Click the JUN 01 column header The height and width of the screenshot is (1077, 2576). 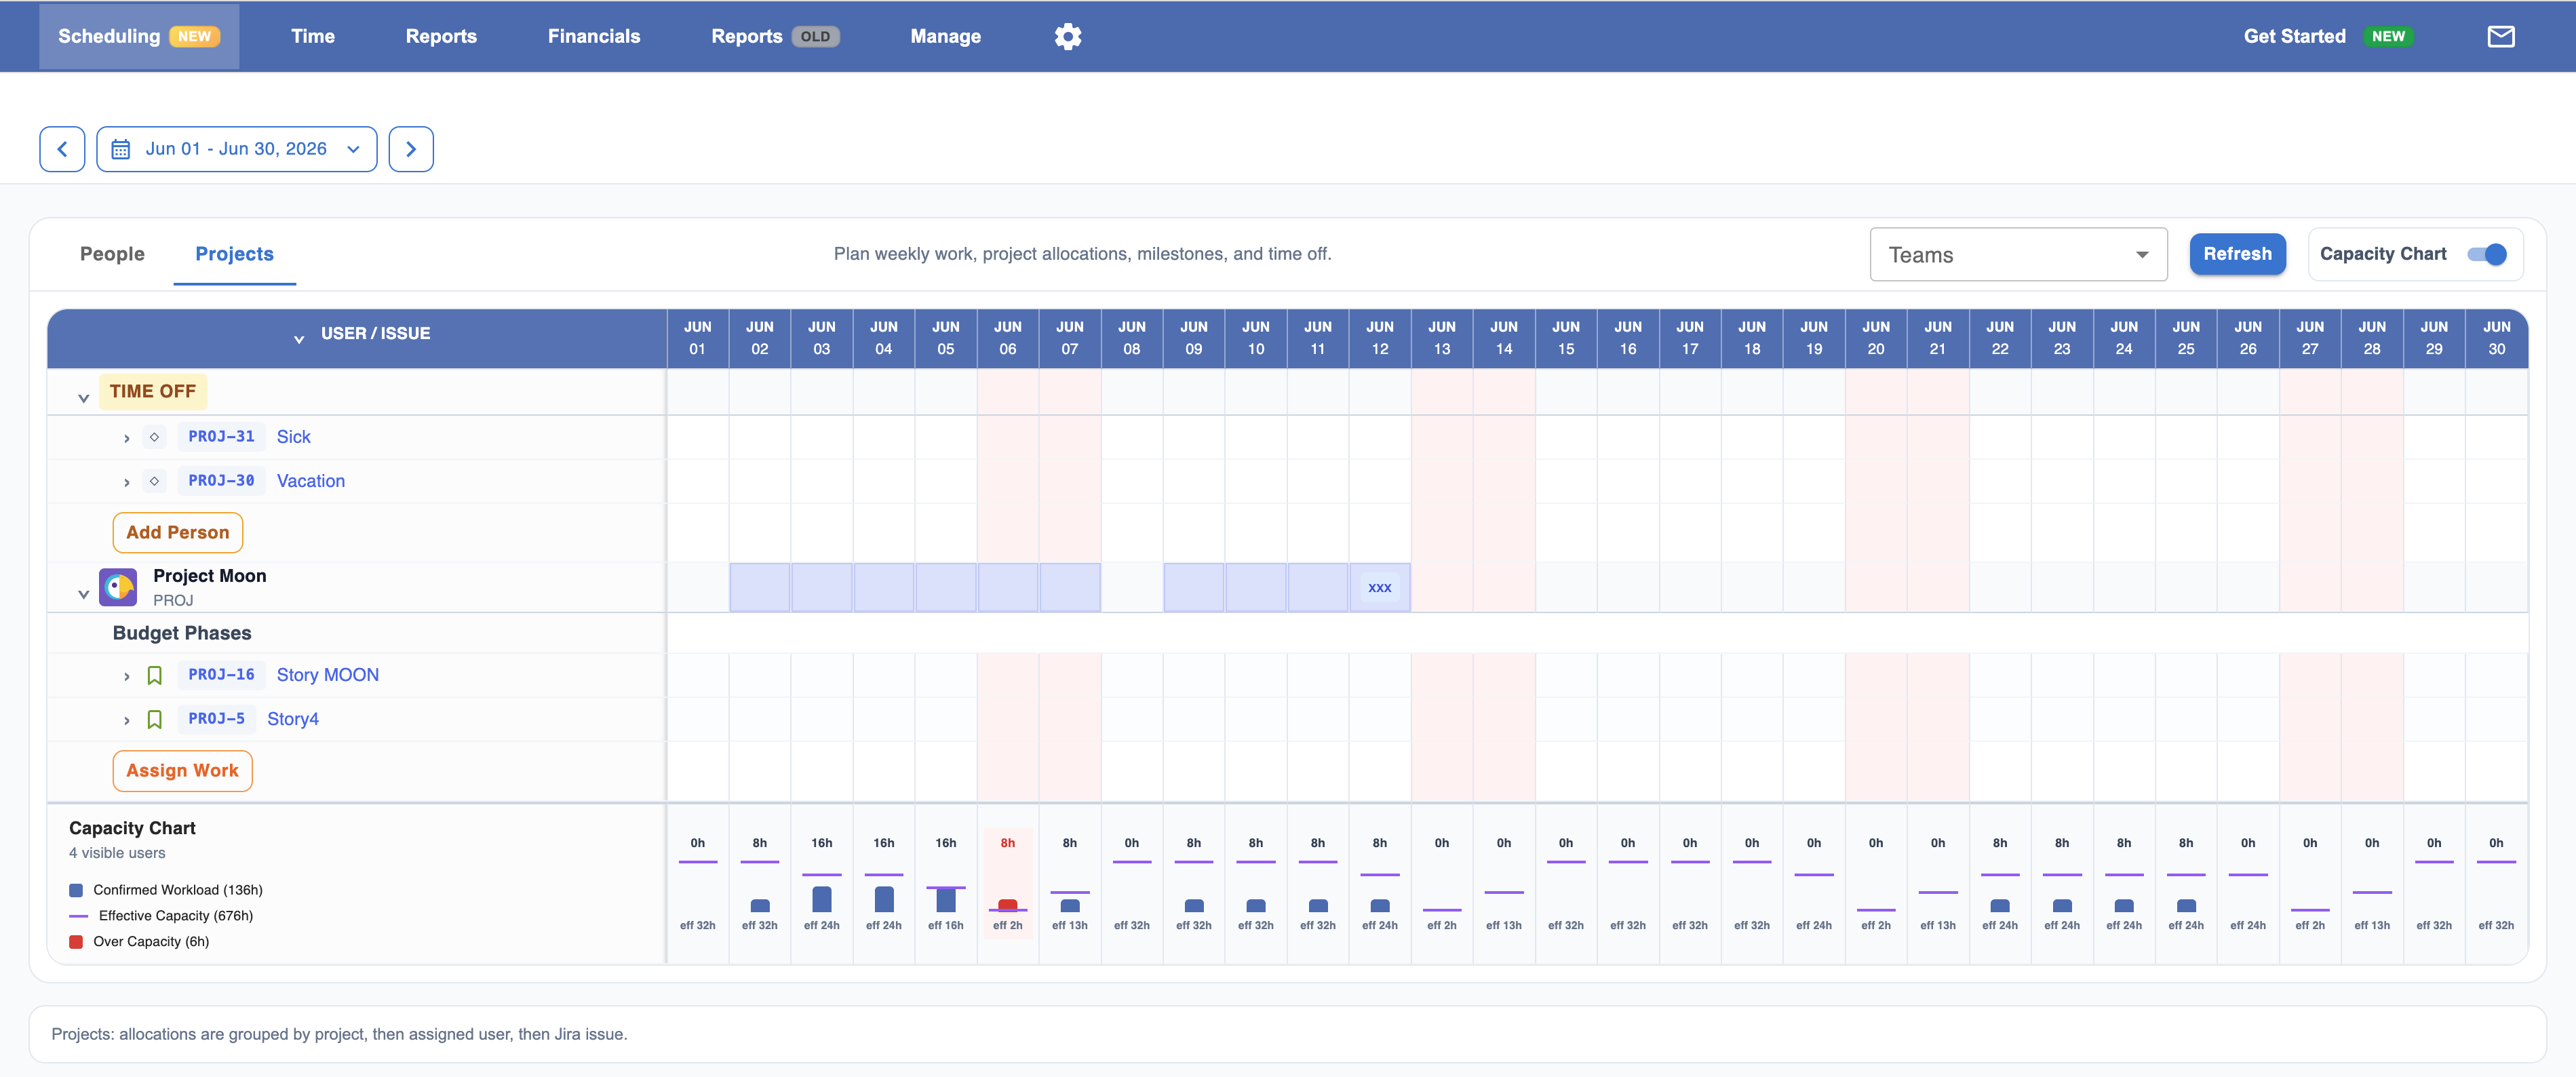point(698,338)
